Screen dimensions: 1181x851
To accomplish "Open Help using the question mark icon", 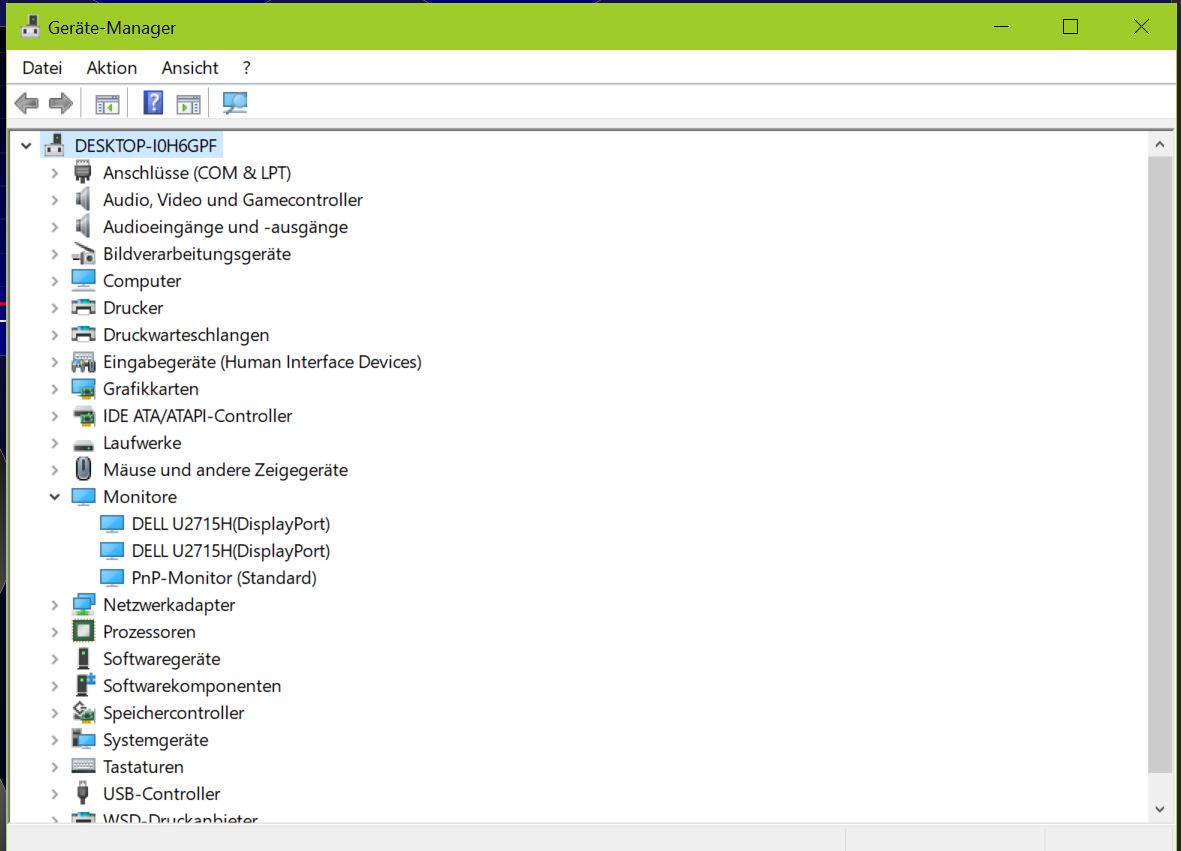I will tap(151, 102).
